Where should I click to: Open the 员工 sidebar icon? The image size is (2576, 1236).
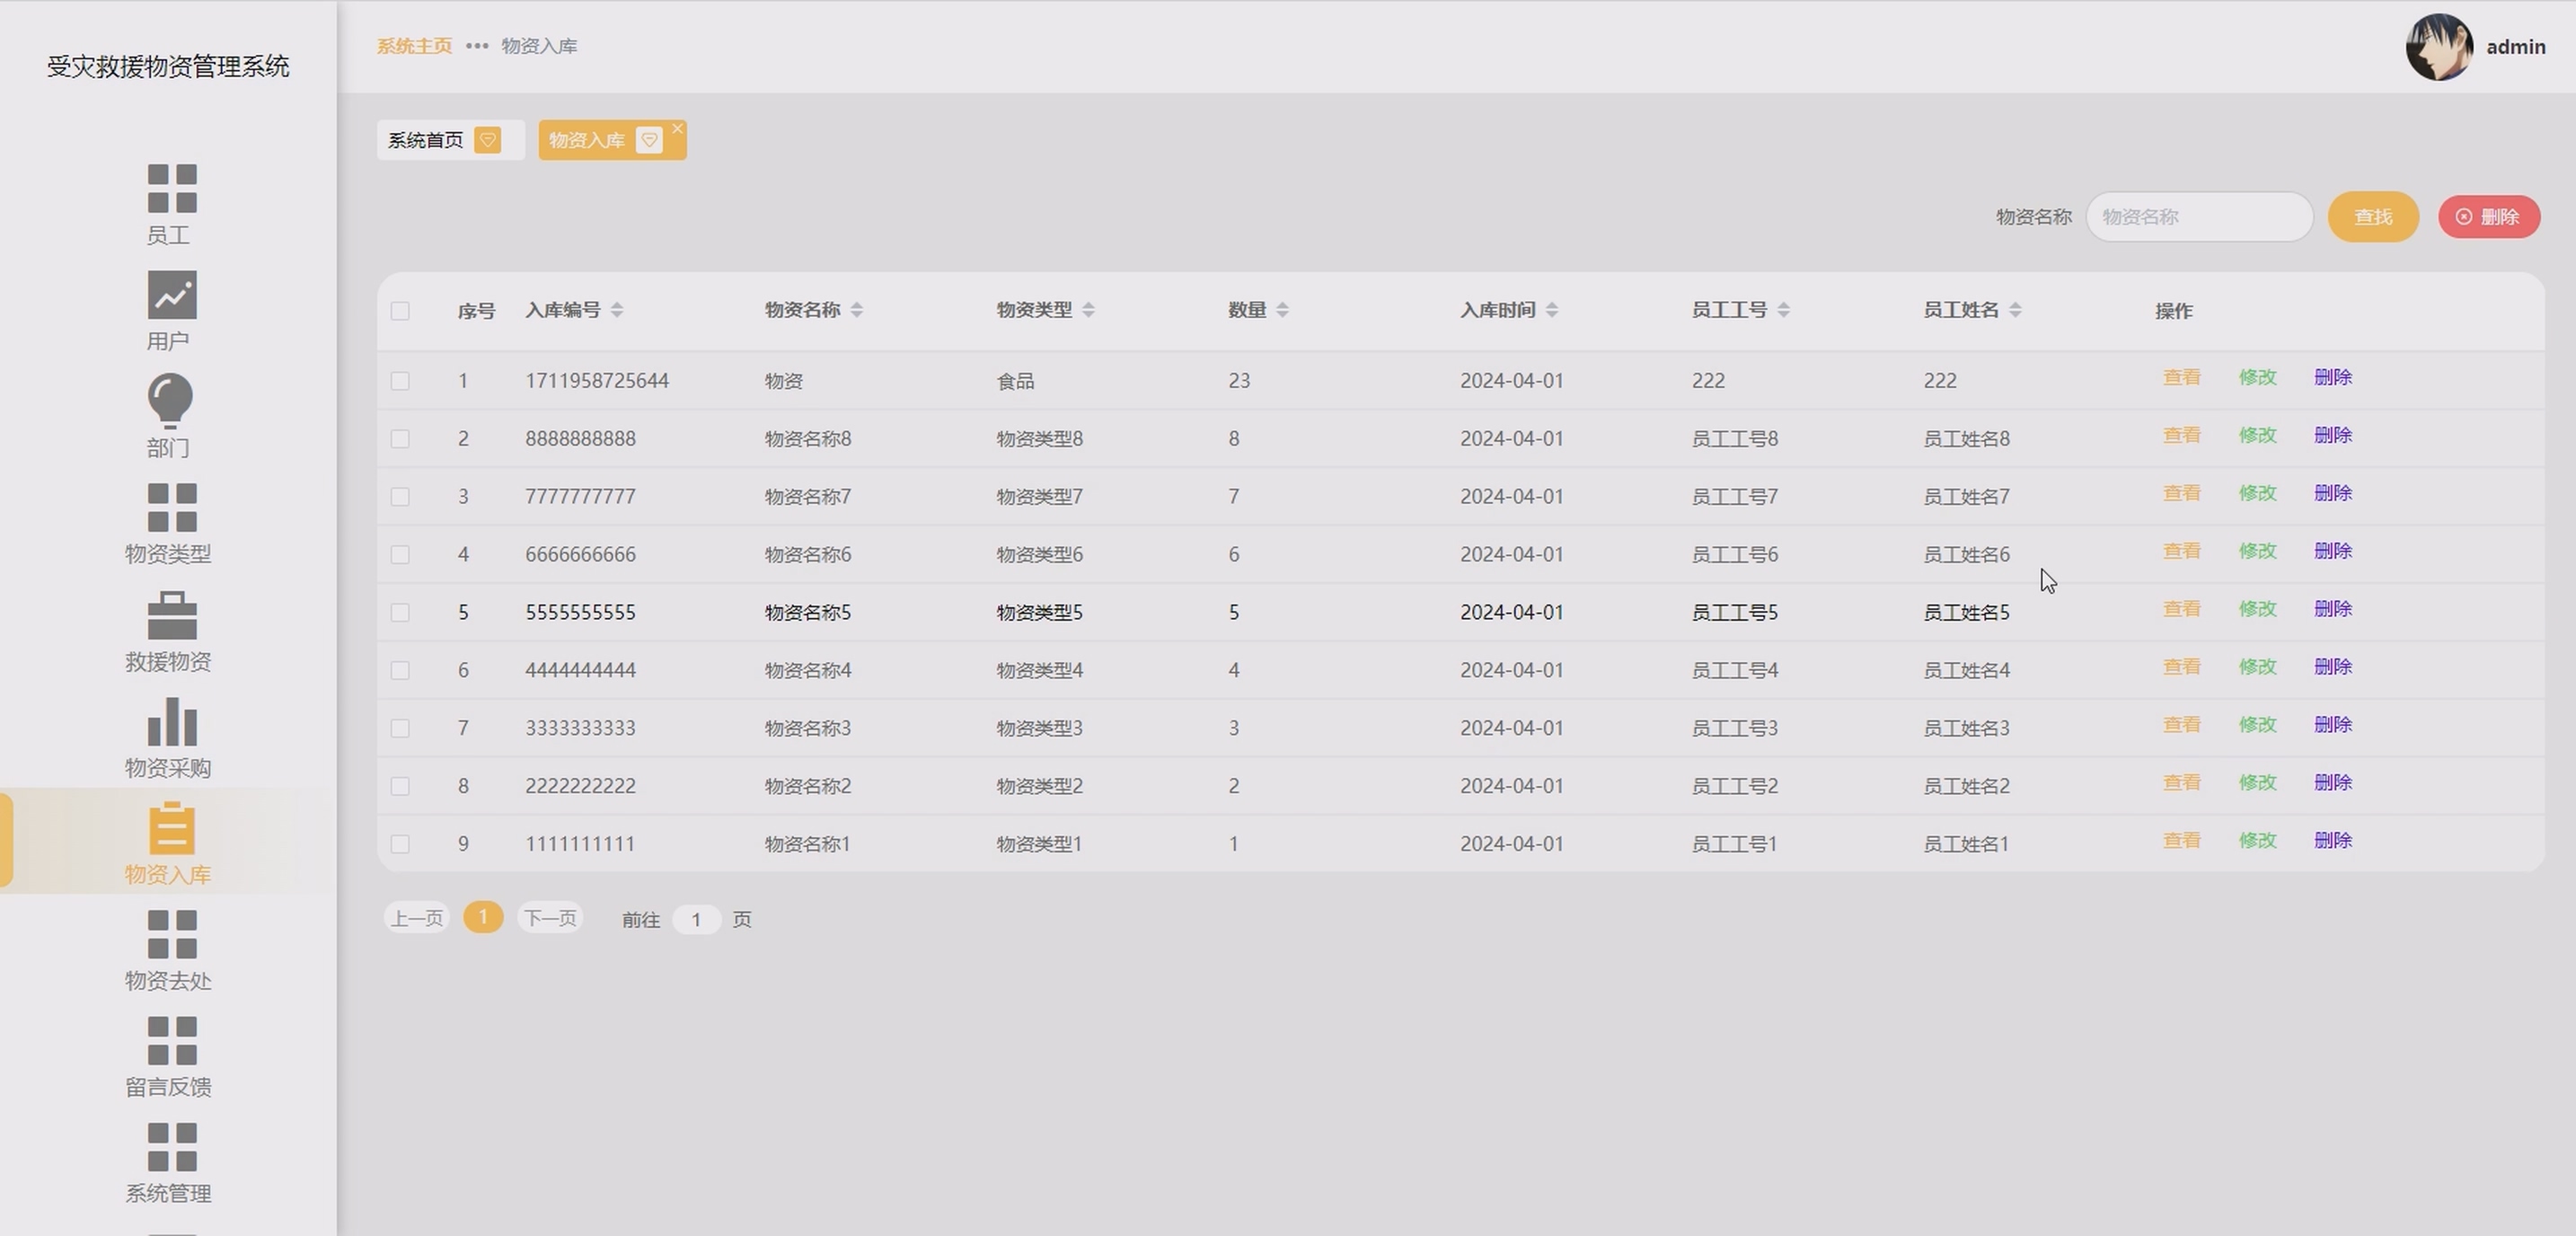coord(171,189)
